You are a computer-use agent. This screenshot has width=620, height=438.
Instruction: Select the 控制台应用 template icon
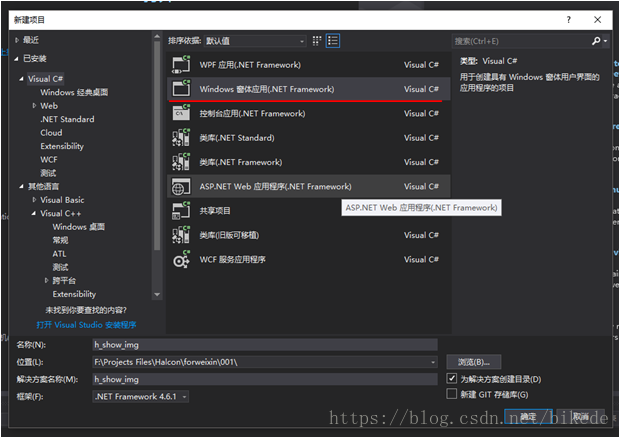181,113
